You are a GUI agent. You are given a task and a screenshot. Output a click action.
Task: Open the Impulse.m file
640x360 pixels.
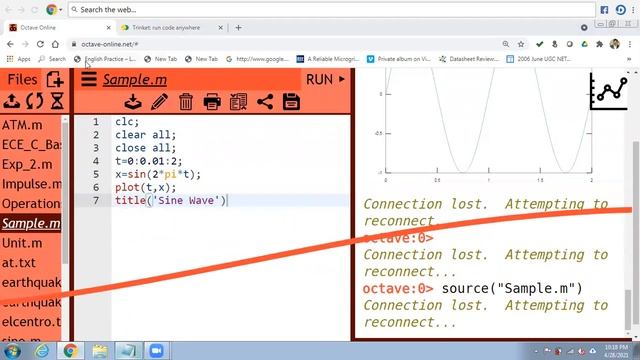click(x=31, y=184)
